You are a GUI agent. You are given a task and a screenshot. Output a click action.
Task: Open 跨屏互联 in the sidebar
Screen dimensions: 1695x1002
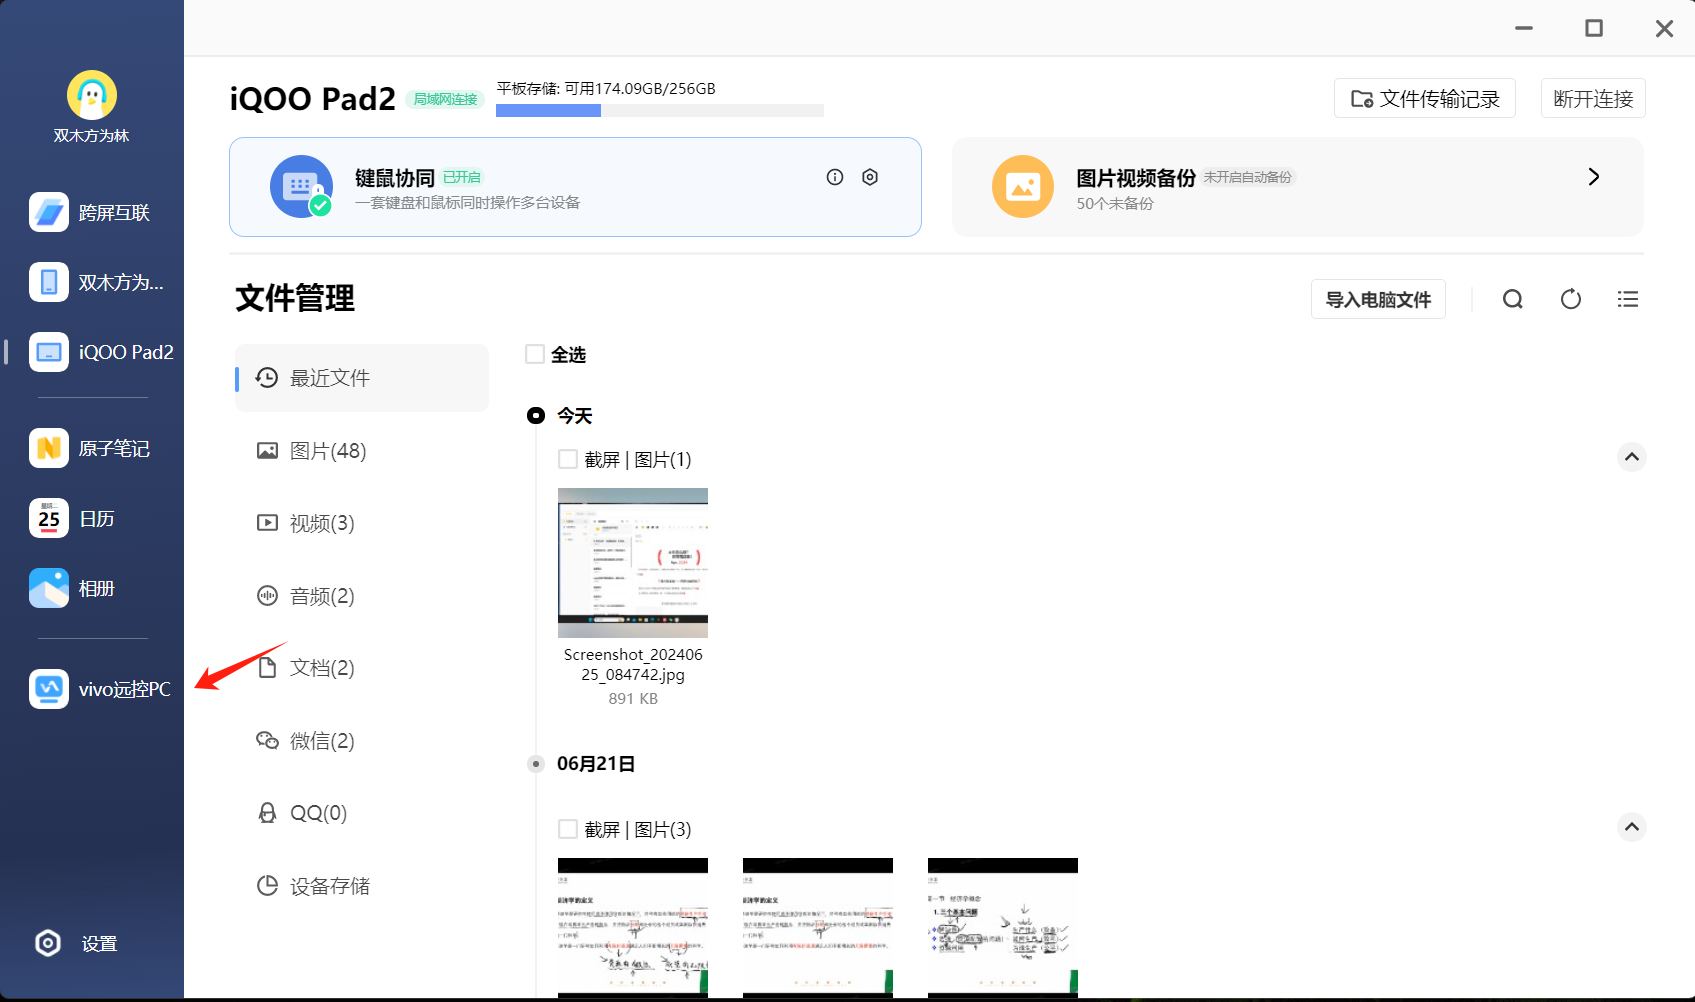tap(92, 212)
